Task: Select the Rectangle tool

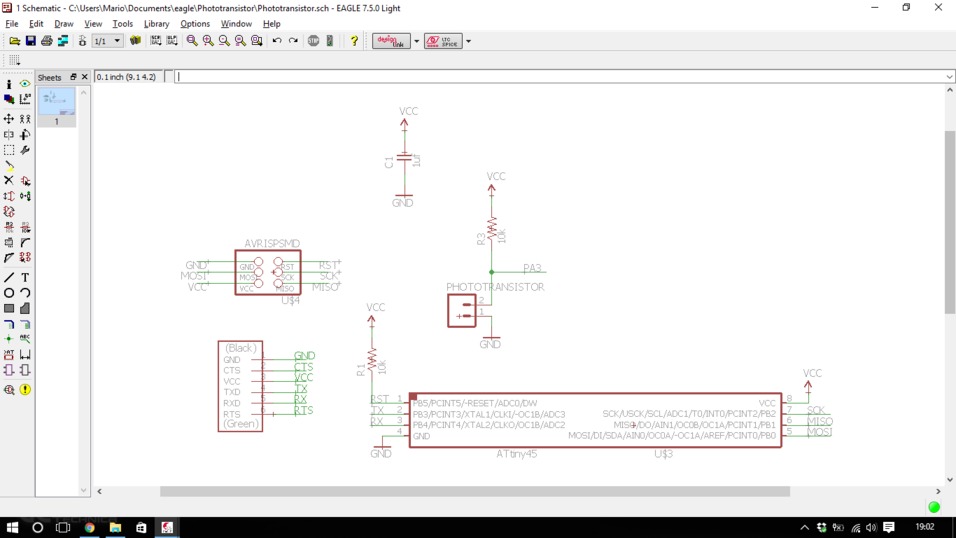Action: click(x=9, y=309)
